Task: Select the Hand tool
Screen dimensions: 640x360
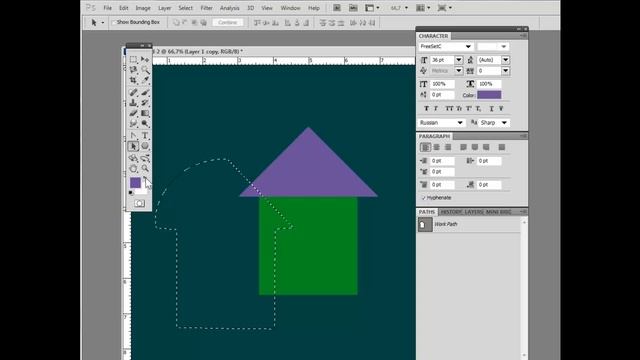Action: [133, 169]
